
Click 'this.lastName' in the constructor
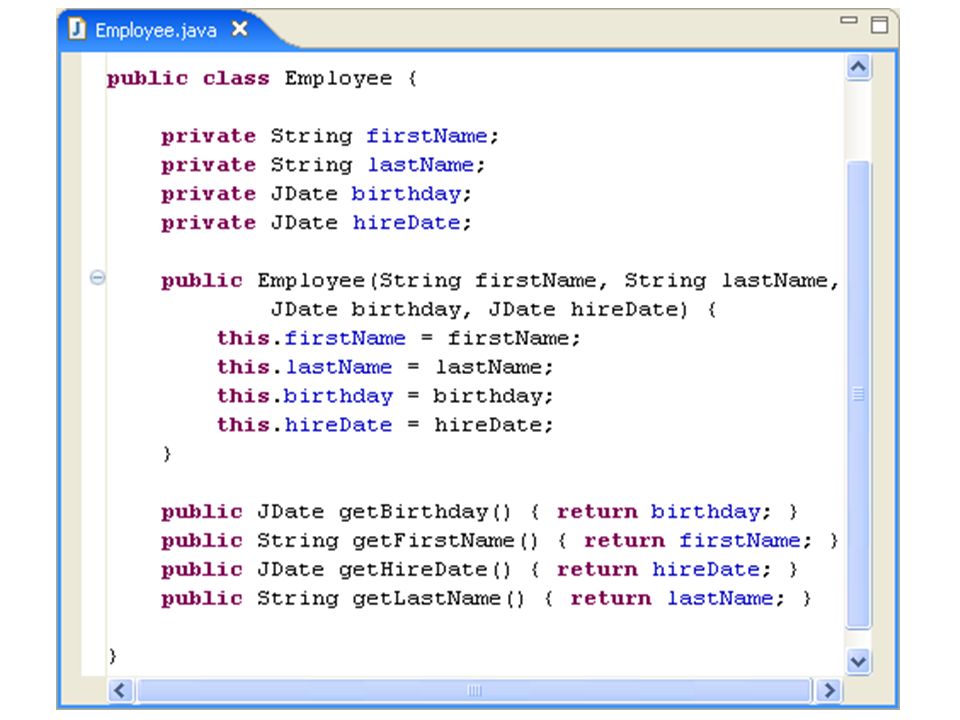click(x=304, y=367)
